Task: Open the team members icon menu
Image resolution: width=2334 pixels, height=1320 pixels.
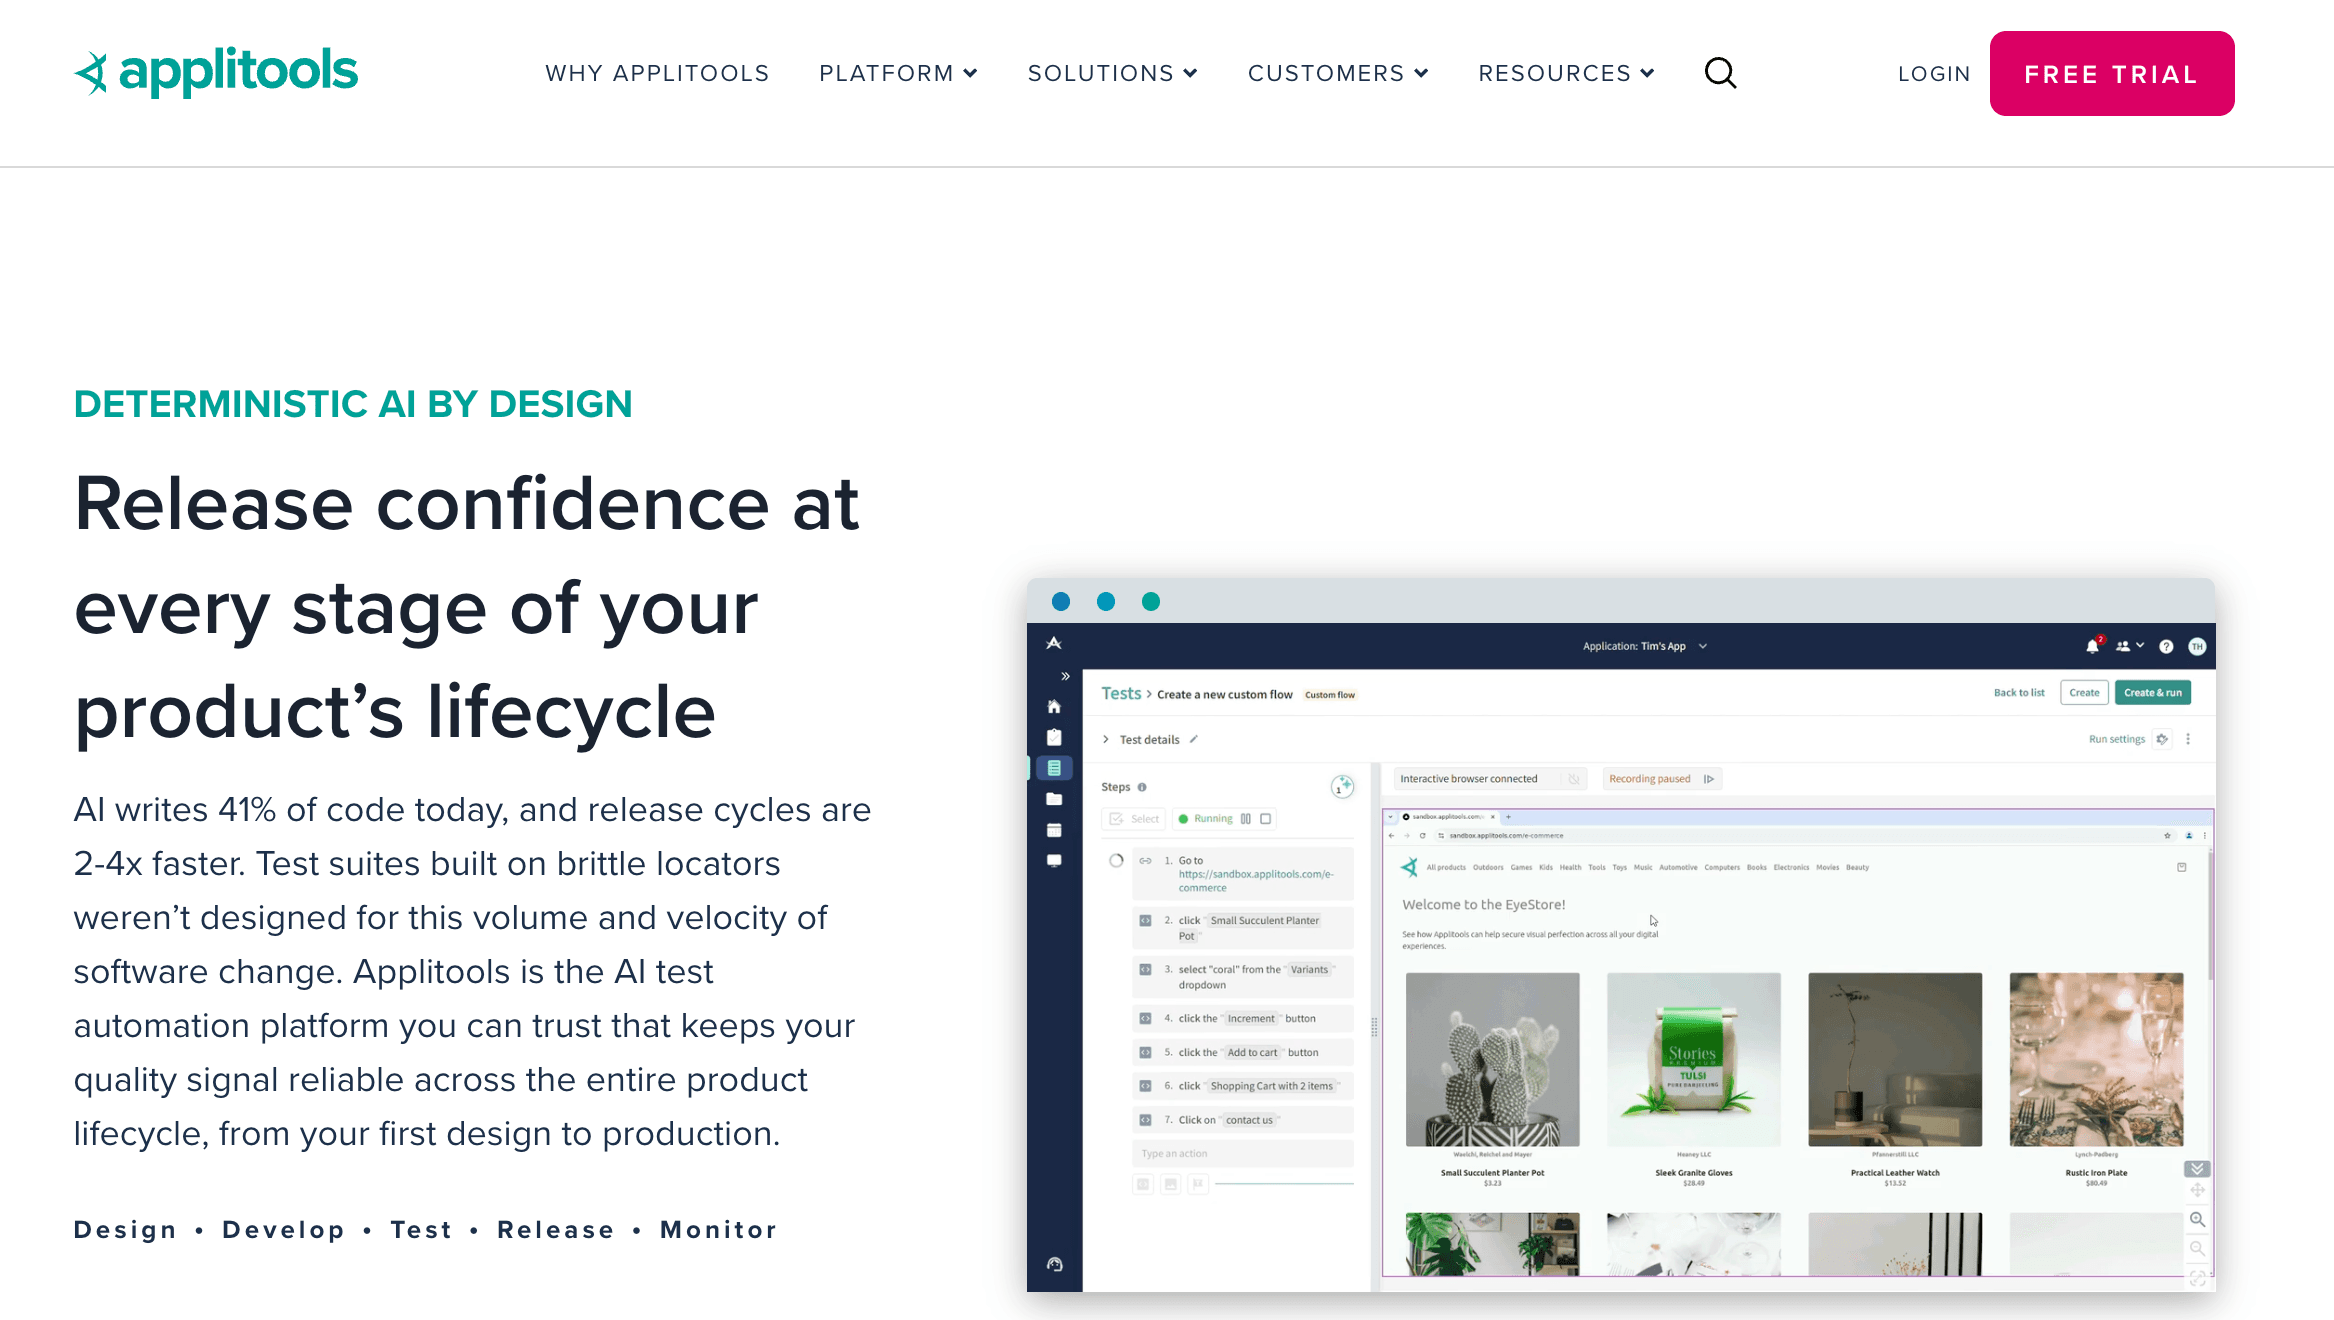Action: click(x=2130, y=646)
